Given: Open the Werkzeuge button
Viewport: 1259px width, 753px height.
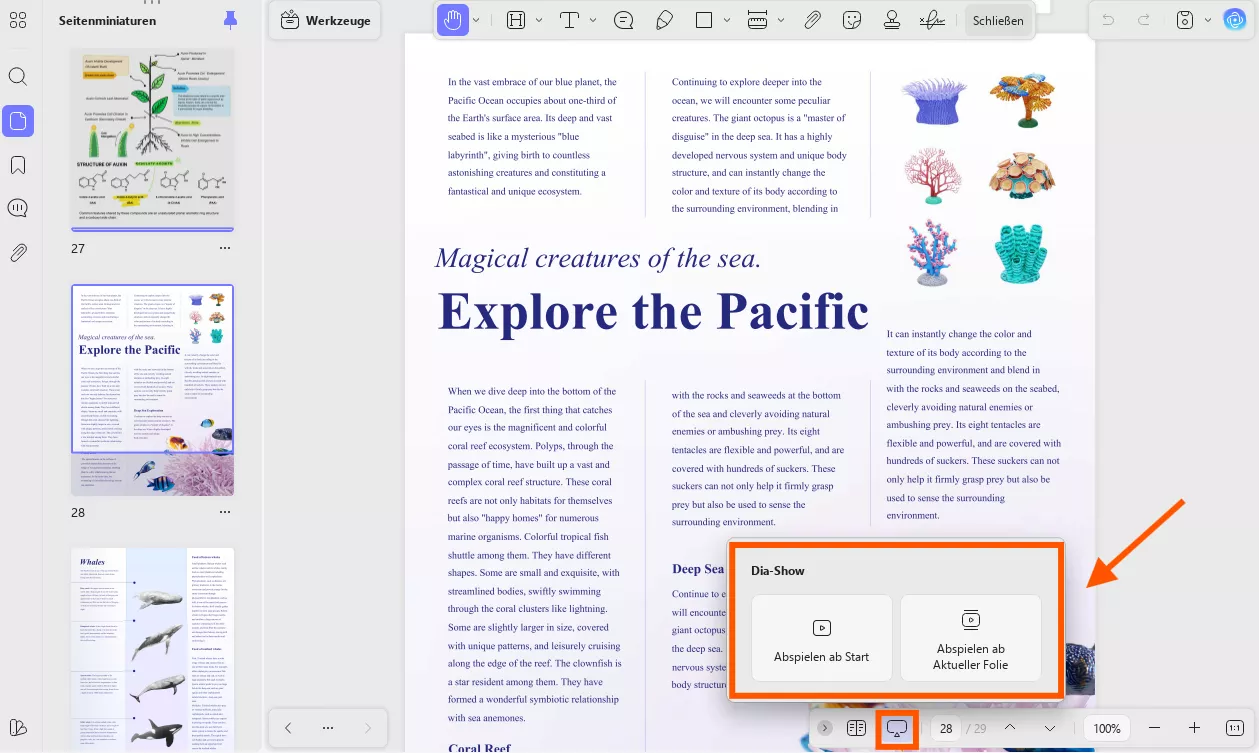Looking at the screenshot, I should click(x=325, y=20).
